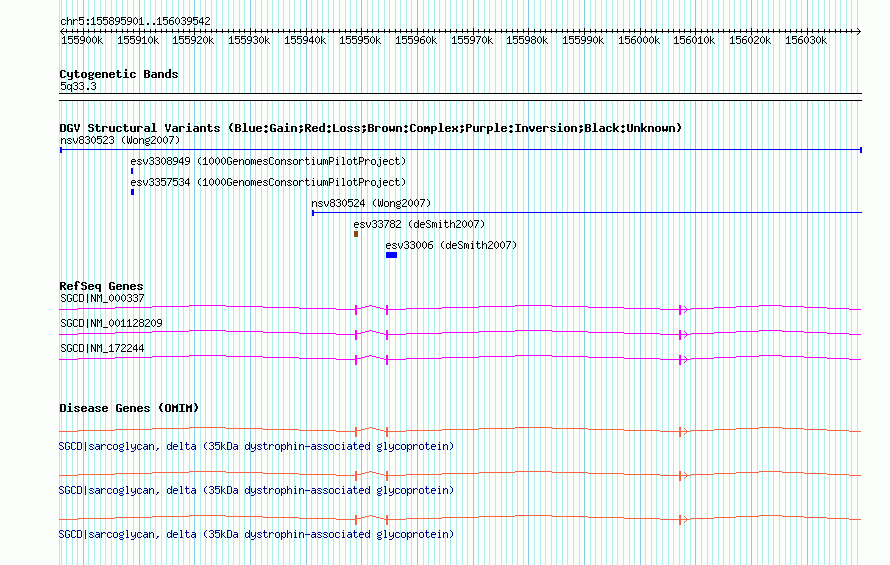Open the first SGCD sarcoglycan delta OMIM link
The image size is (890, 565).
pos(256,446)
